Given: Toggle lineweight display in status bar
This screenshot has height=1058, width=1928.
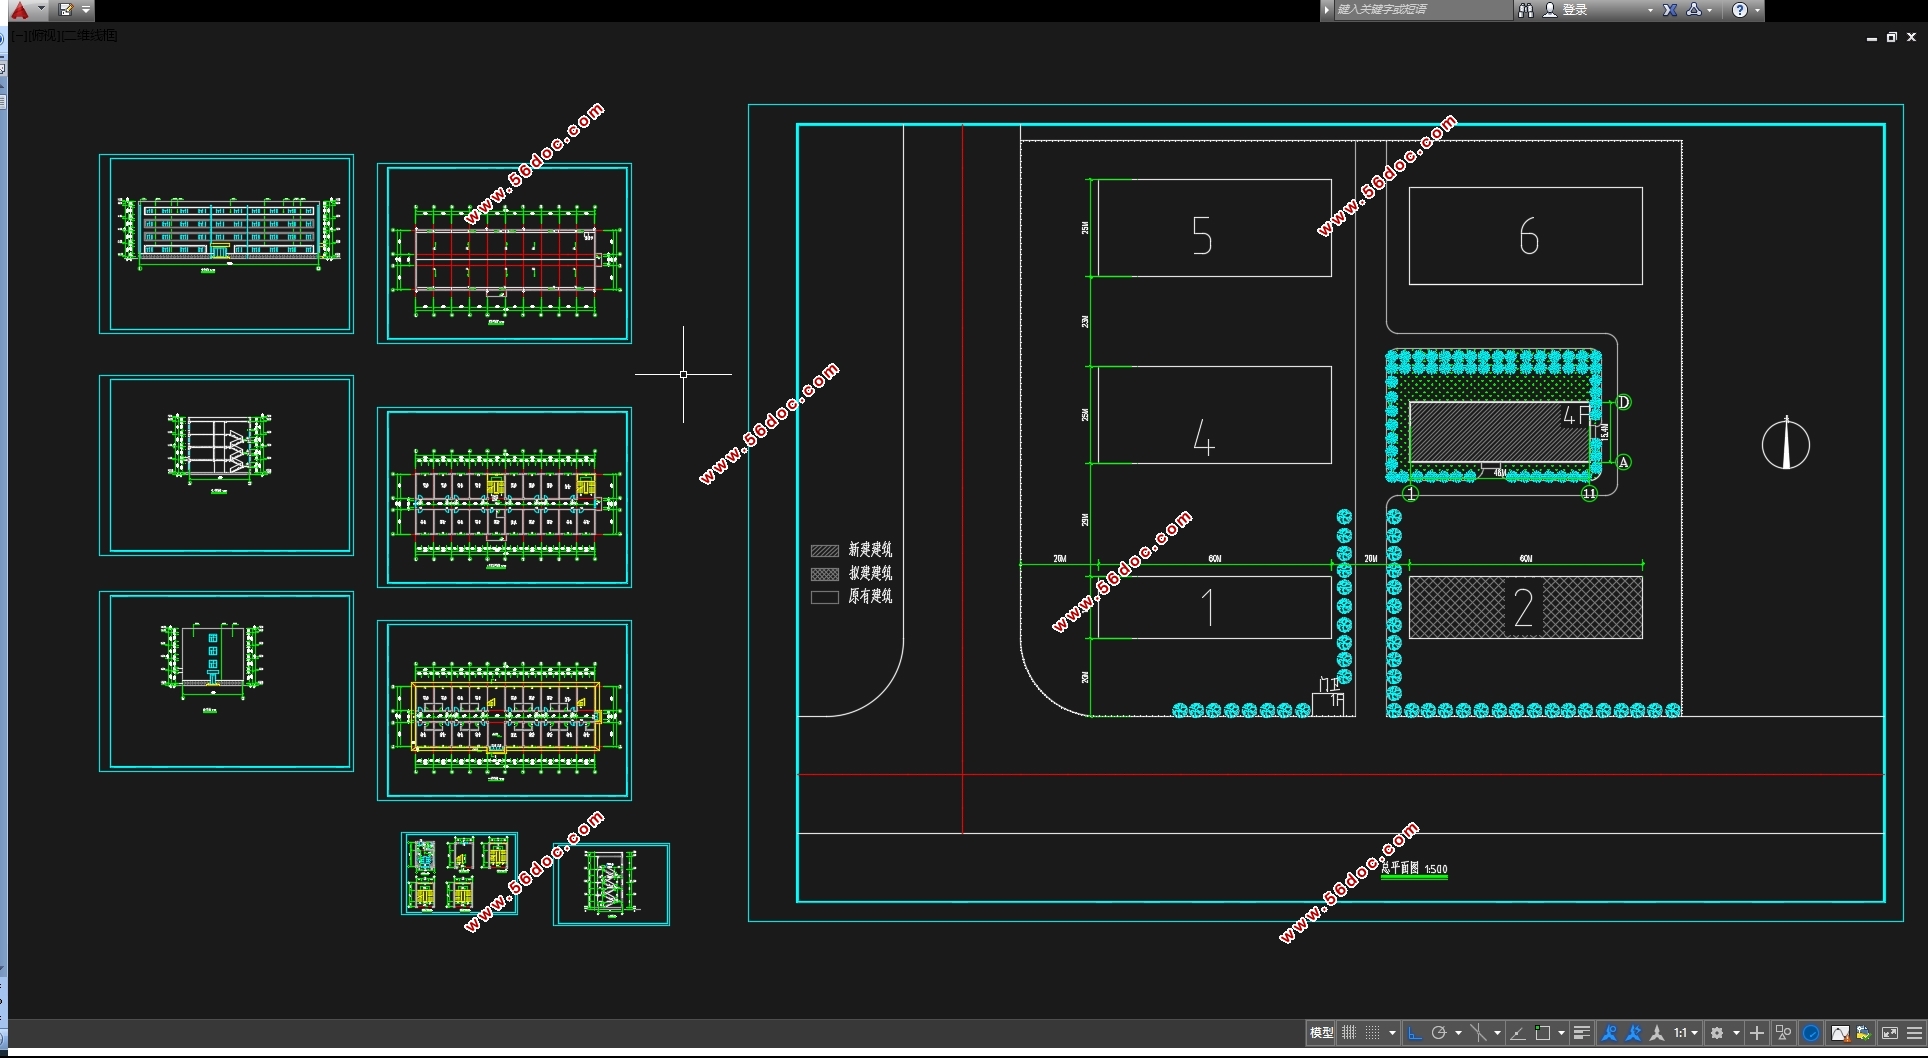Looking at the screenshot, I should 1581,1033.
